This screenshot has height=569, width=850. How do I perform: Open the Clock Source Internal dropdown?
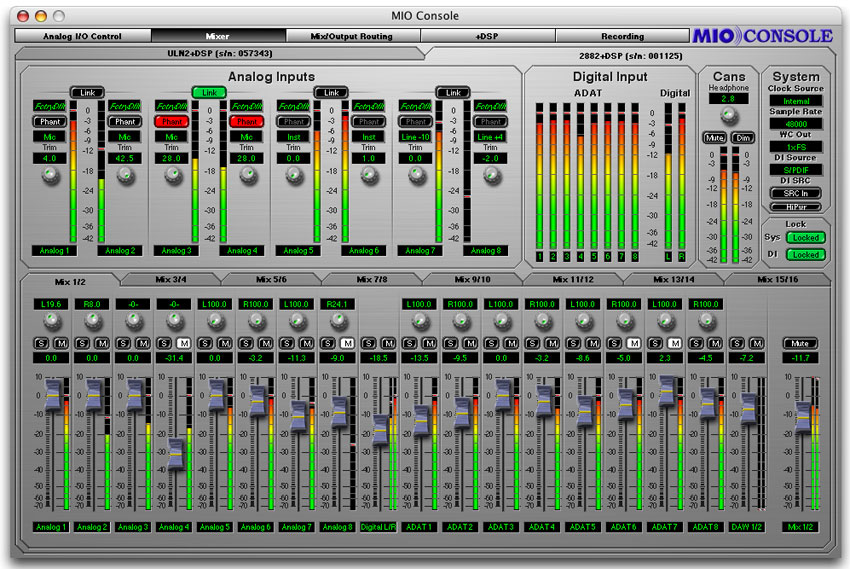pos(796,101)
